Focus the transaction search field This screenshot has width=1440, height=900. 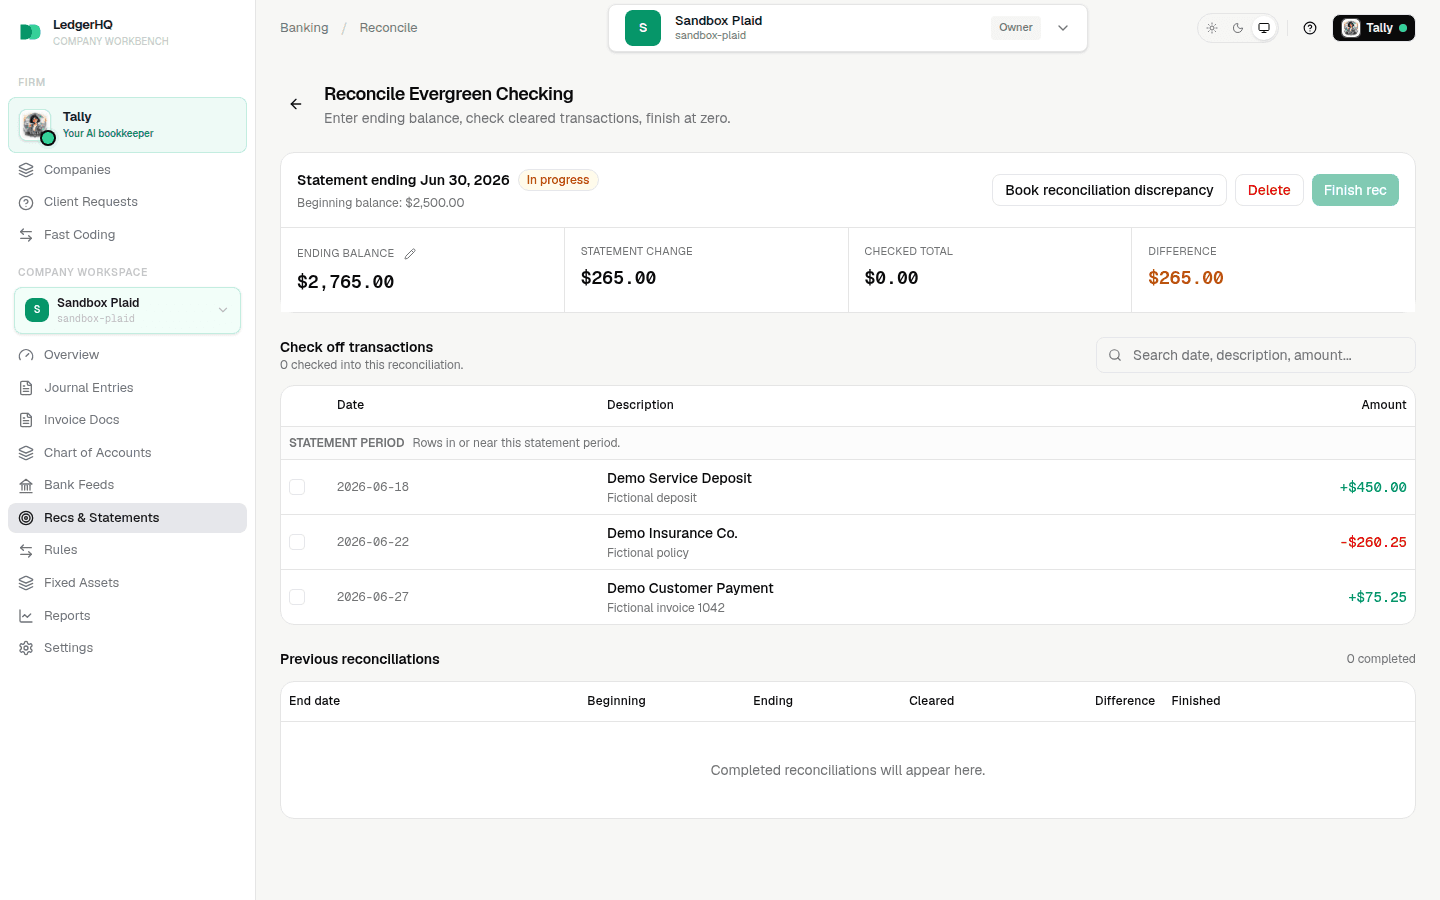1256,355
